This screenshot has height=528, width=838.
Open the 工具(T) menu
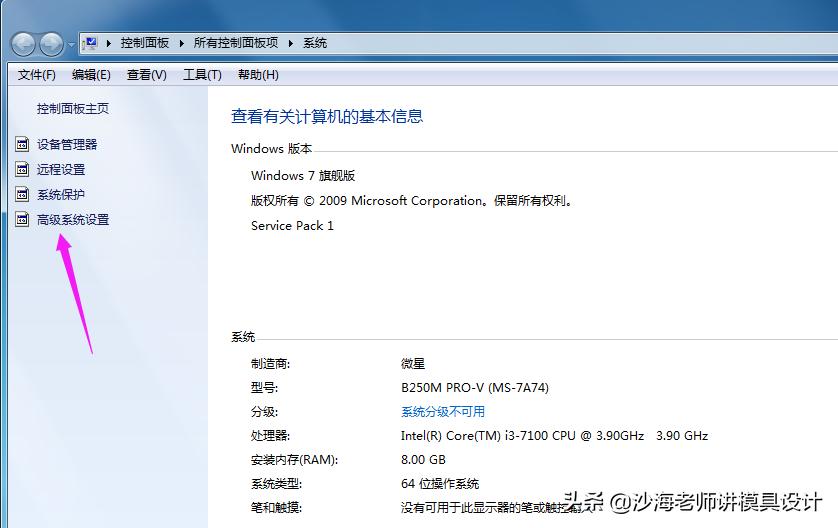[x=202, y=75]
